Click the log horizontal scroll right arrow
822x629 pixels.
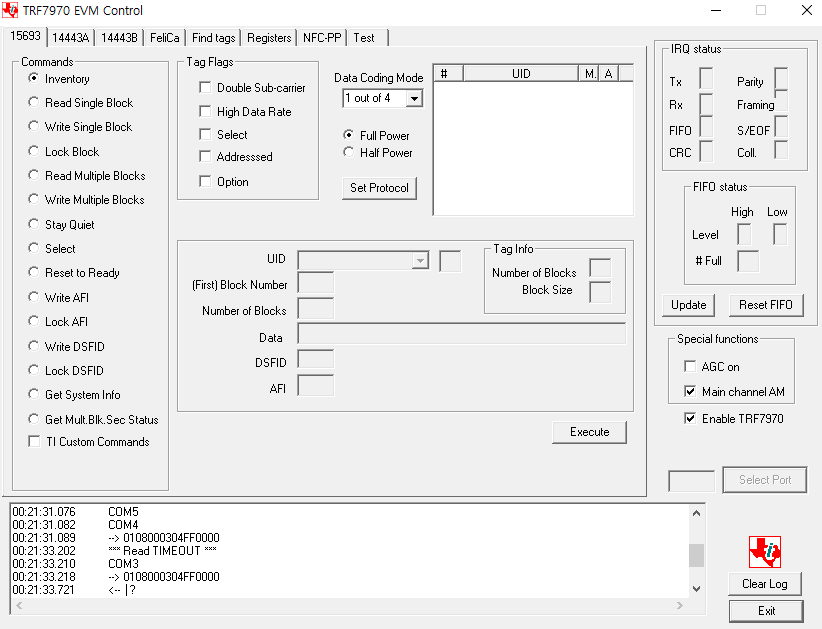[x=679, y=605]
